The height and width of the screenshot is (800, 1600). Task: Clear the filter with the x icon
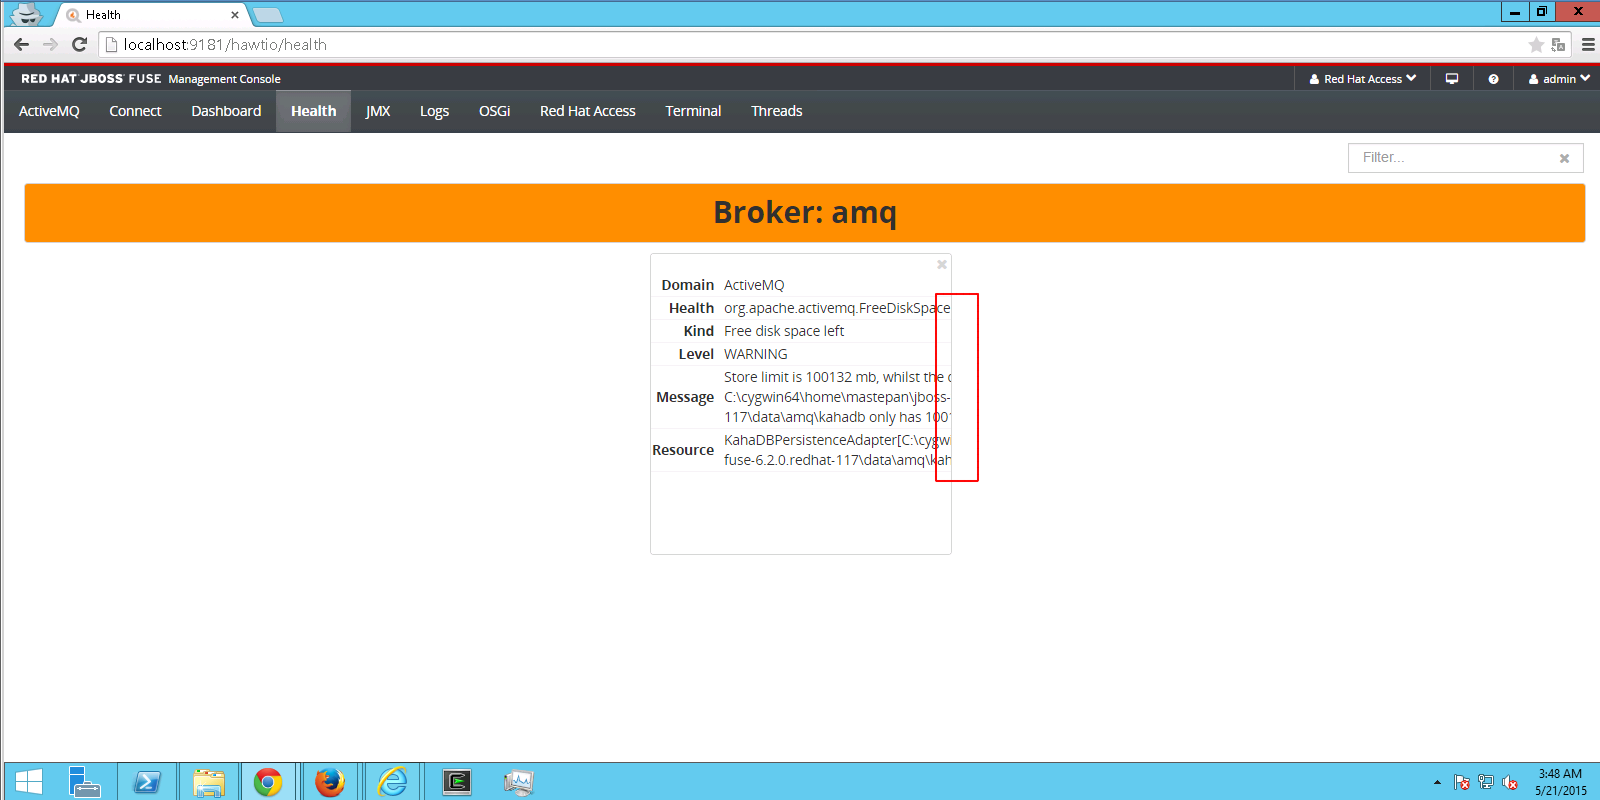1564,158
